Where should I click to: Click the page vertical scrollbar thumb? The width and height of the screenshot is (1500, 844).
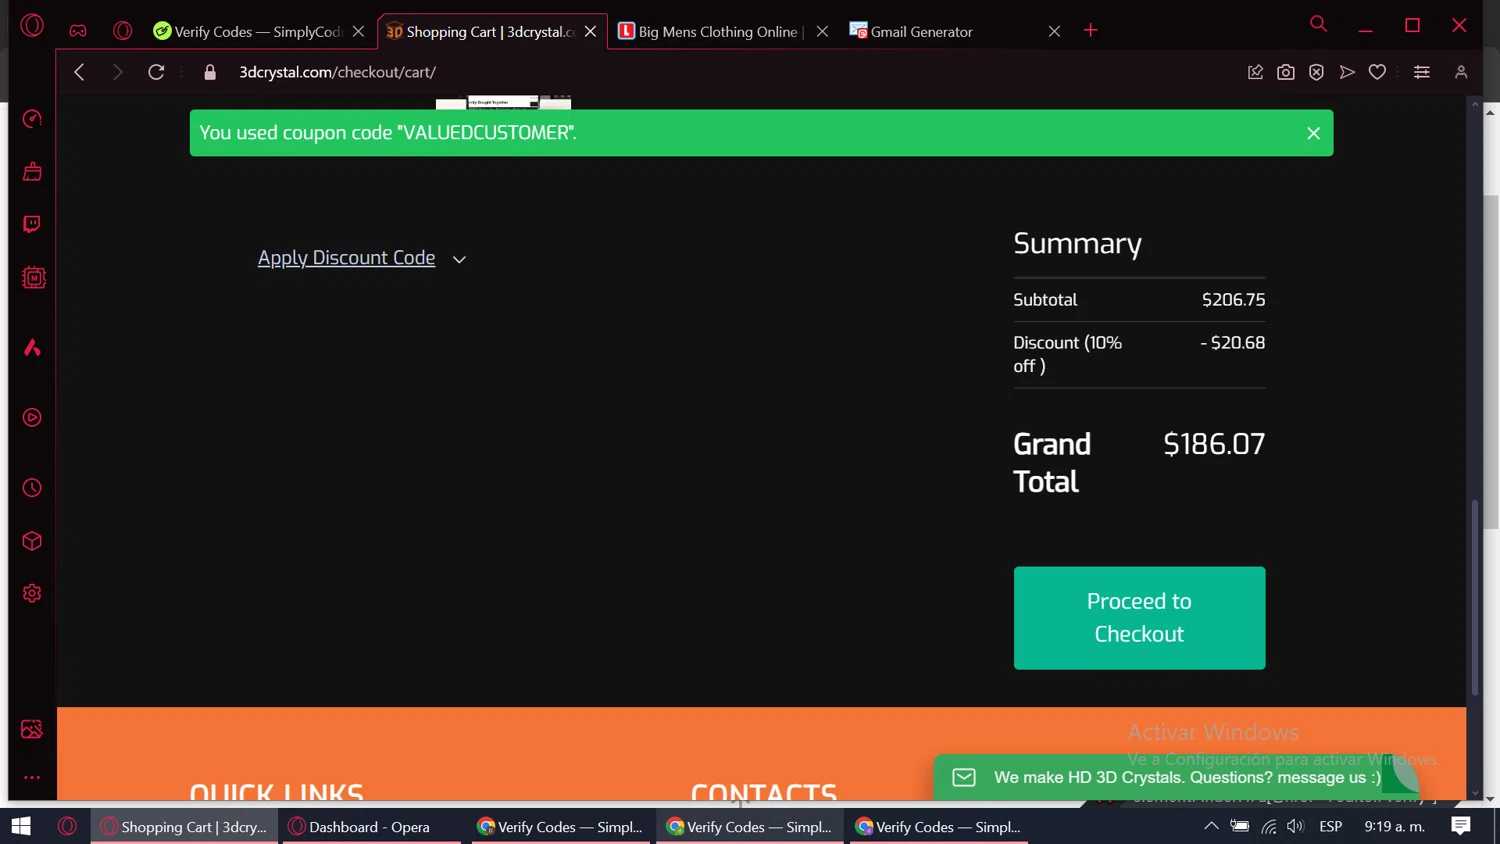coord(1474,597)
